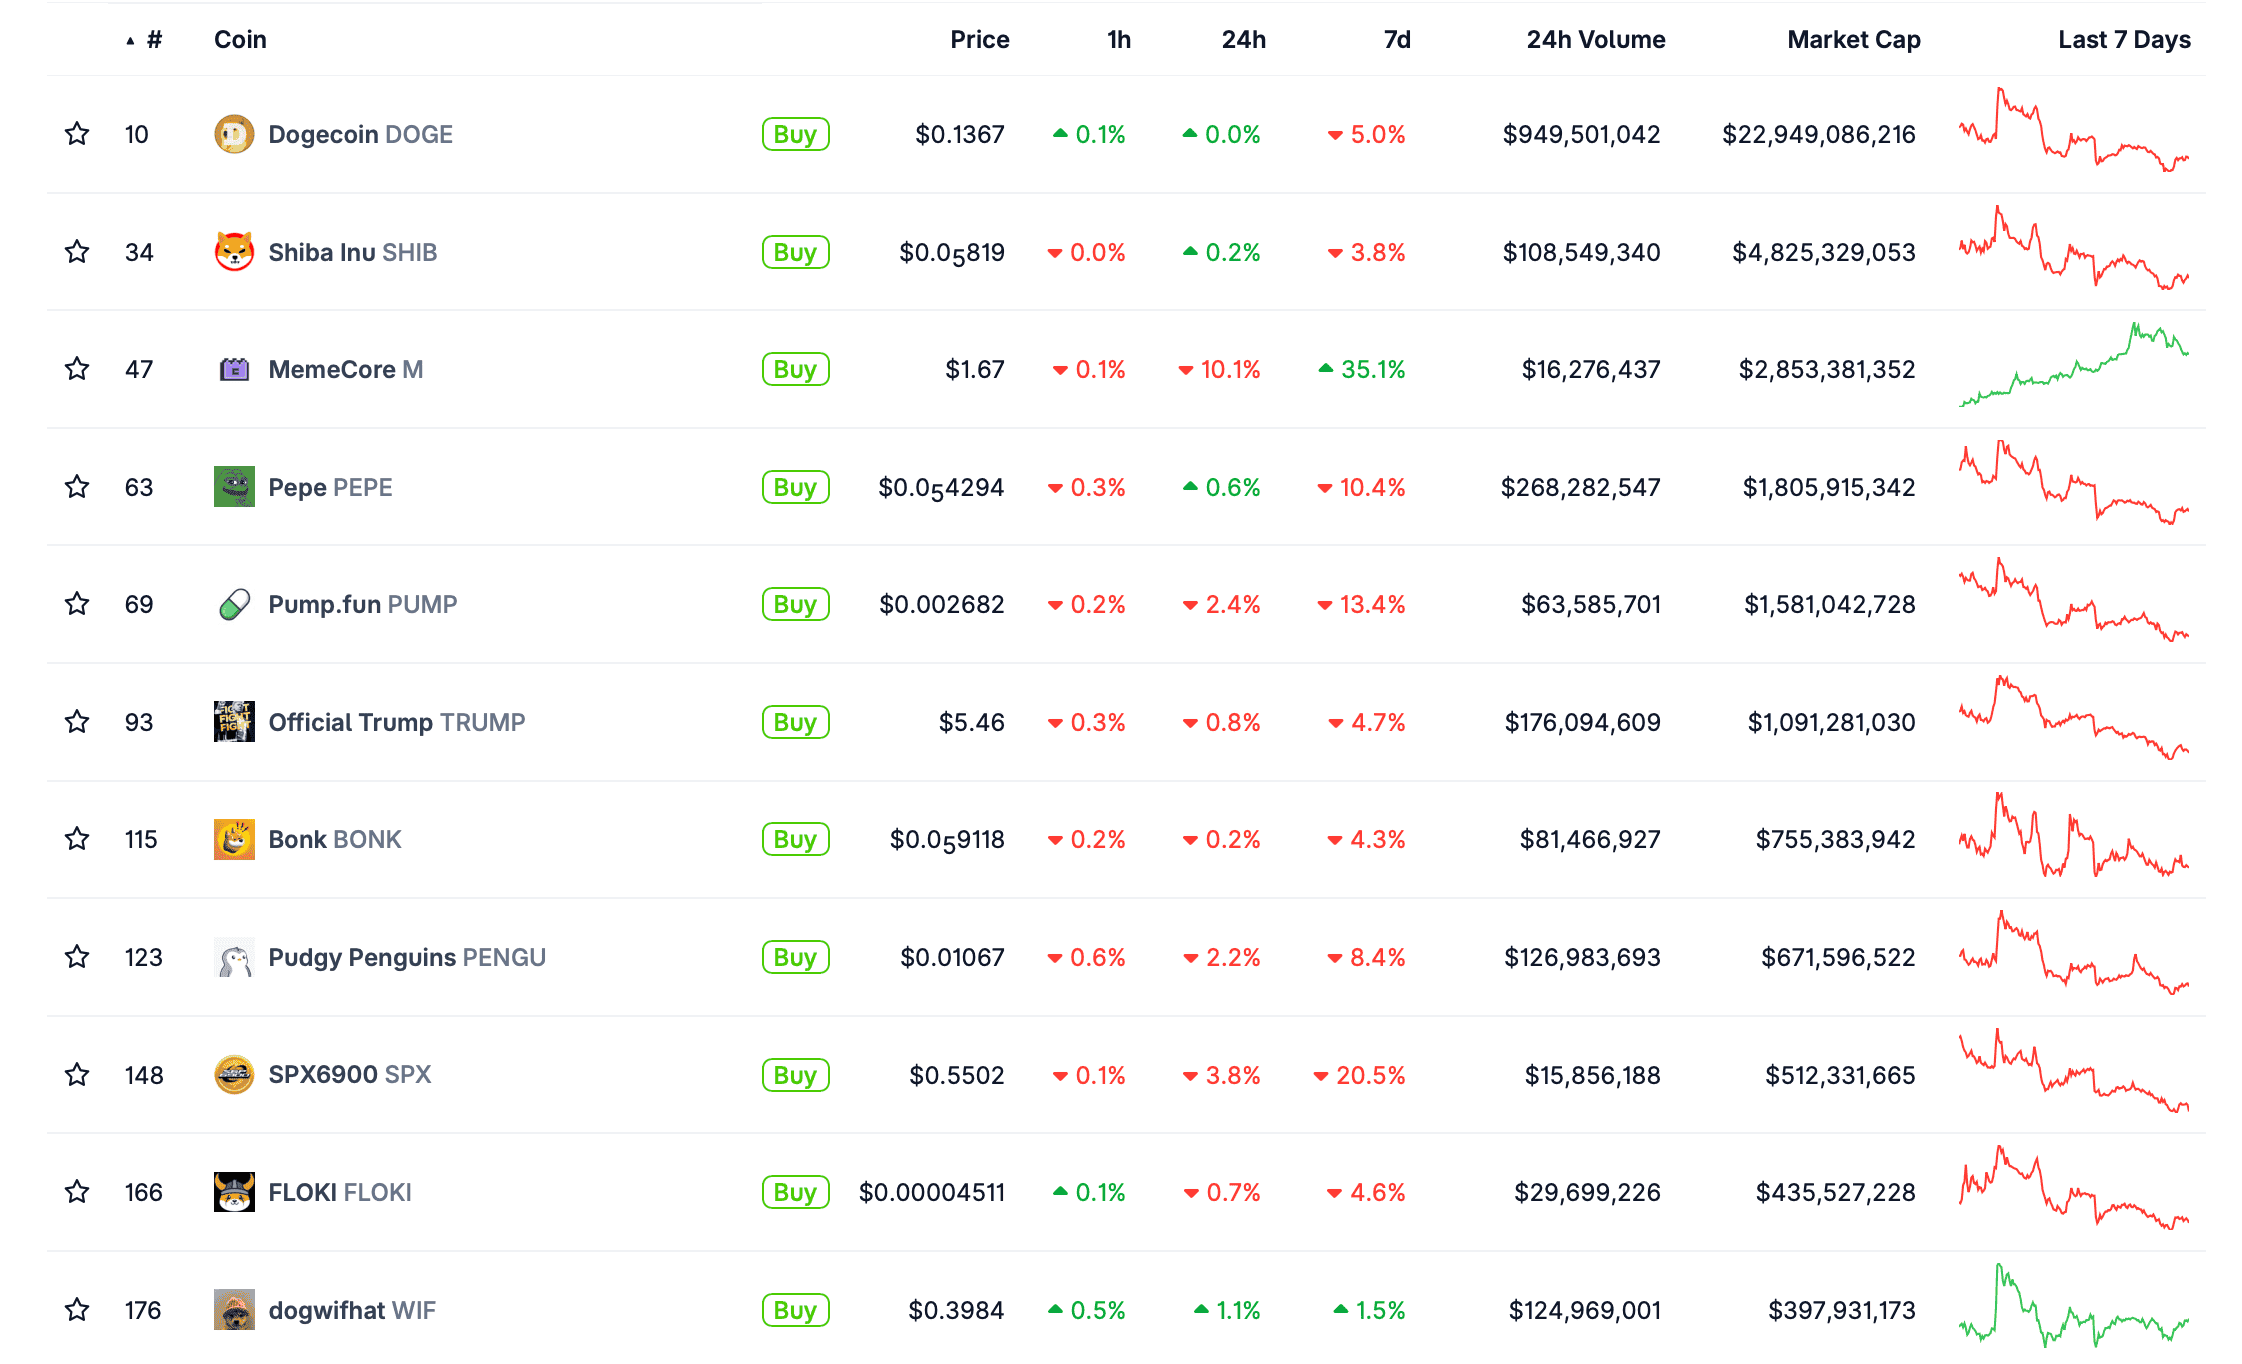Click the Pump.fun pill logo icon
This screenshot has height=1364, width=2242.
click(234, 605)
